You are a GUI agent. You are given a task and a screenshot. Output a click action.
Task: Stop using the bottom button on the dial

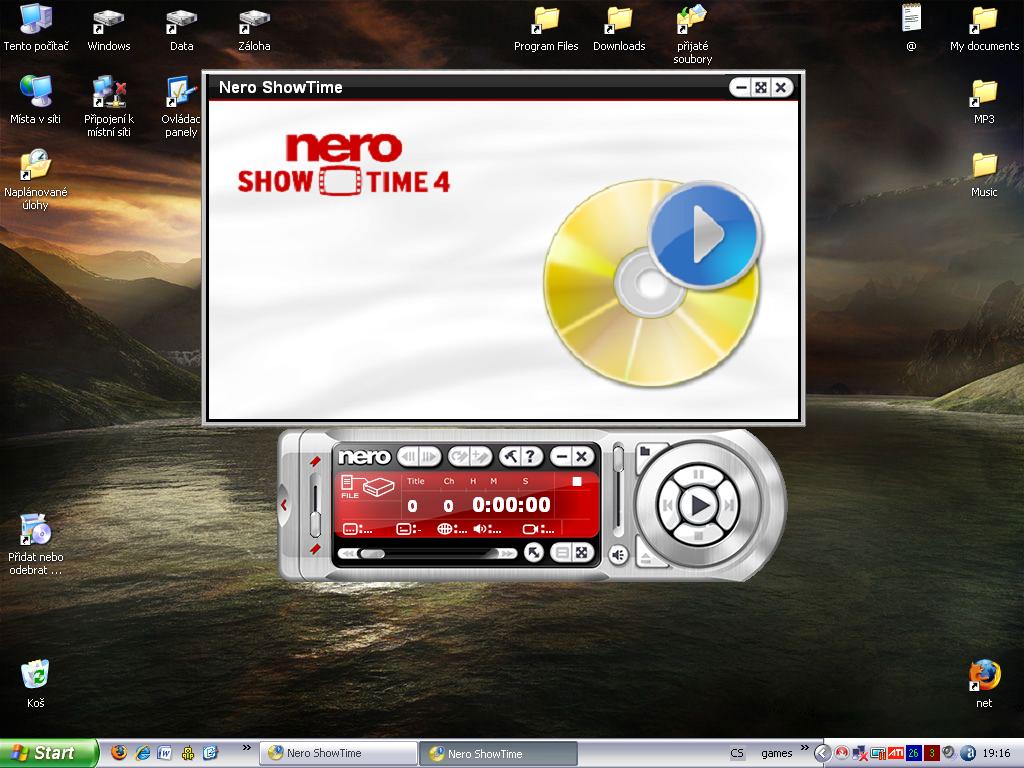click(x=699, y=536)
